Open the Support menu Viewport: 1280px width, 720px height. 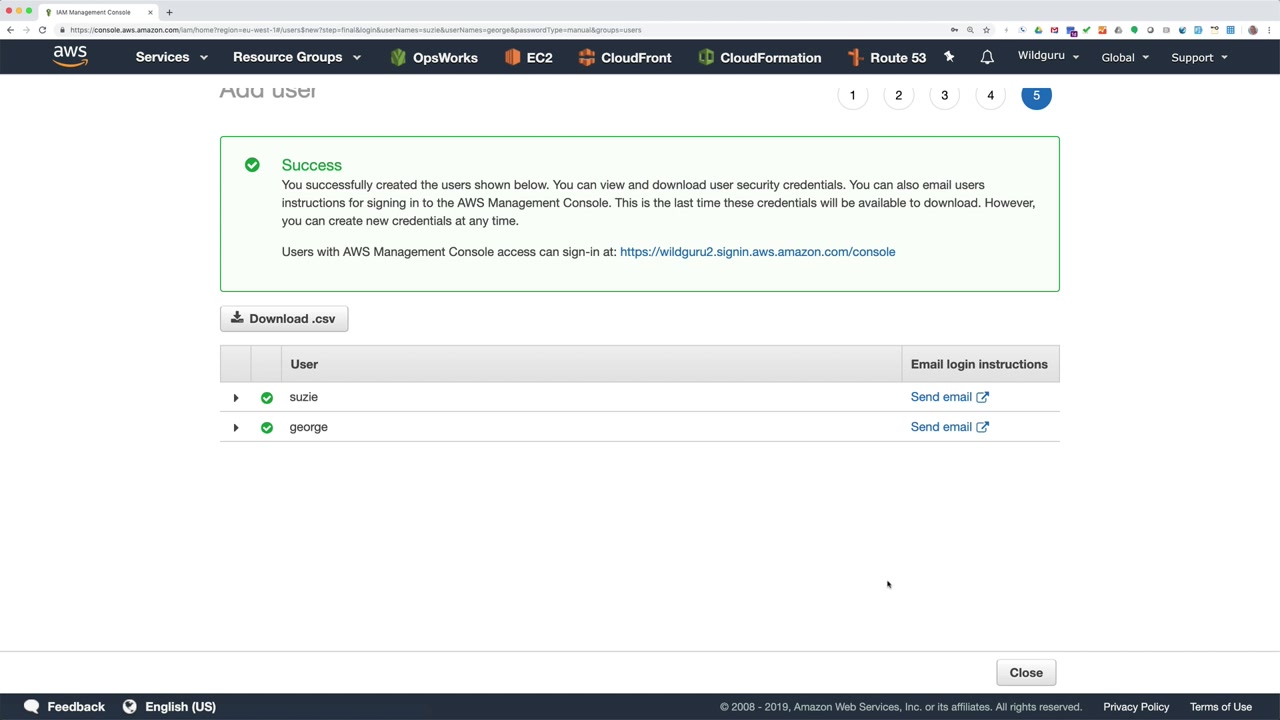(1199, 57)
